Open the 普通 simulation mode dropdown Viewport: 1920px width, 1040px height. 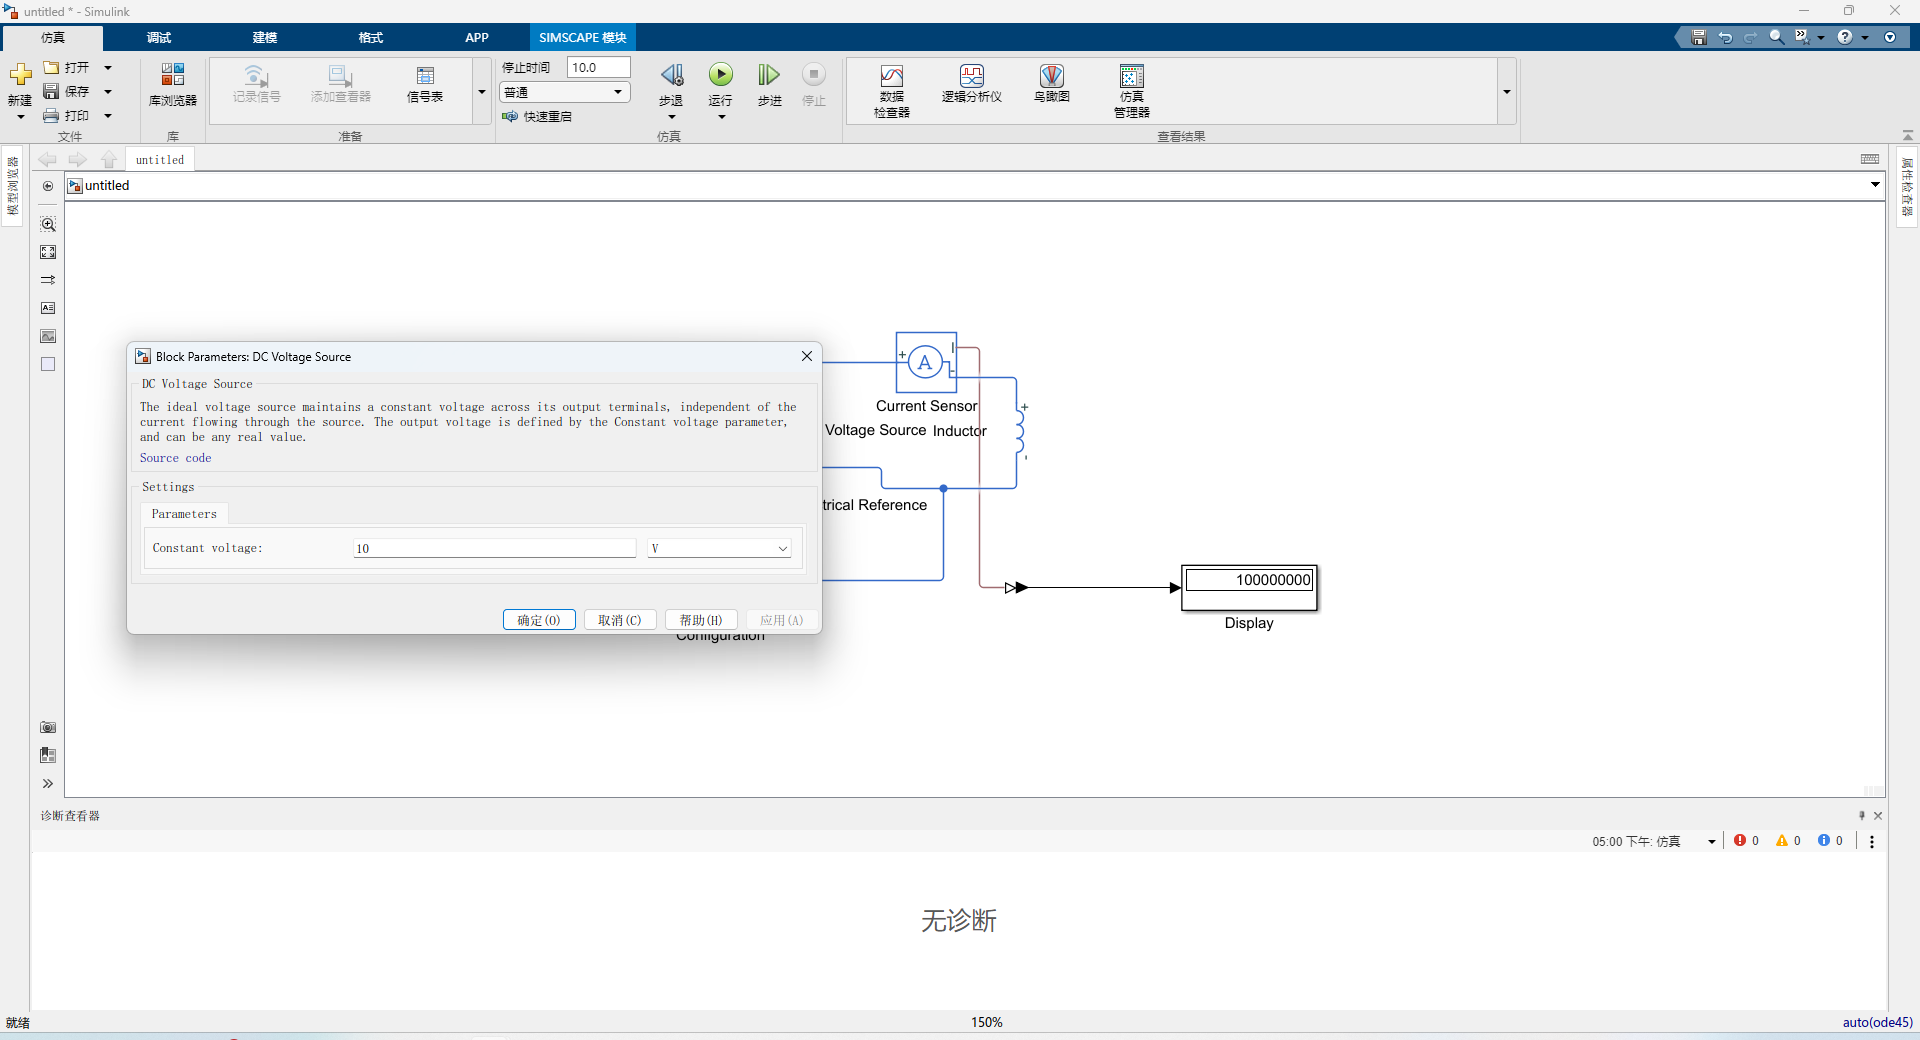coord(565,92)
